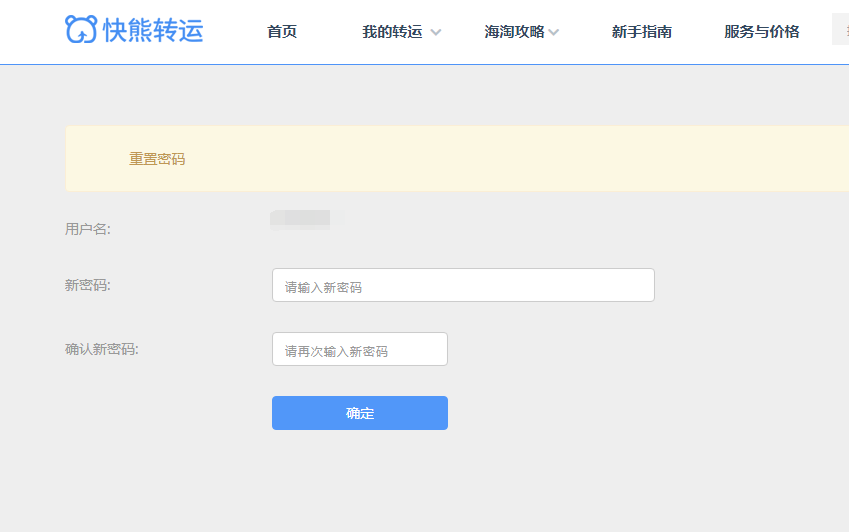Image resolution: width=849 pixels, height=532 pixels.
Task: Expand the chevron next to 我的转运
Action: tap(435, 32)
